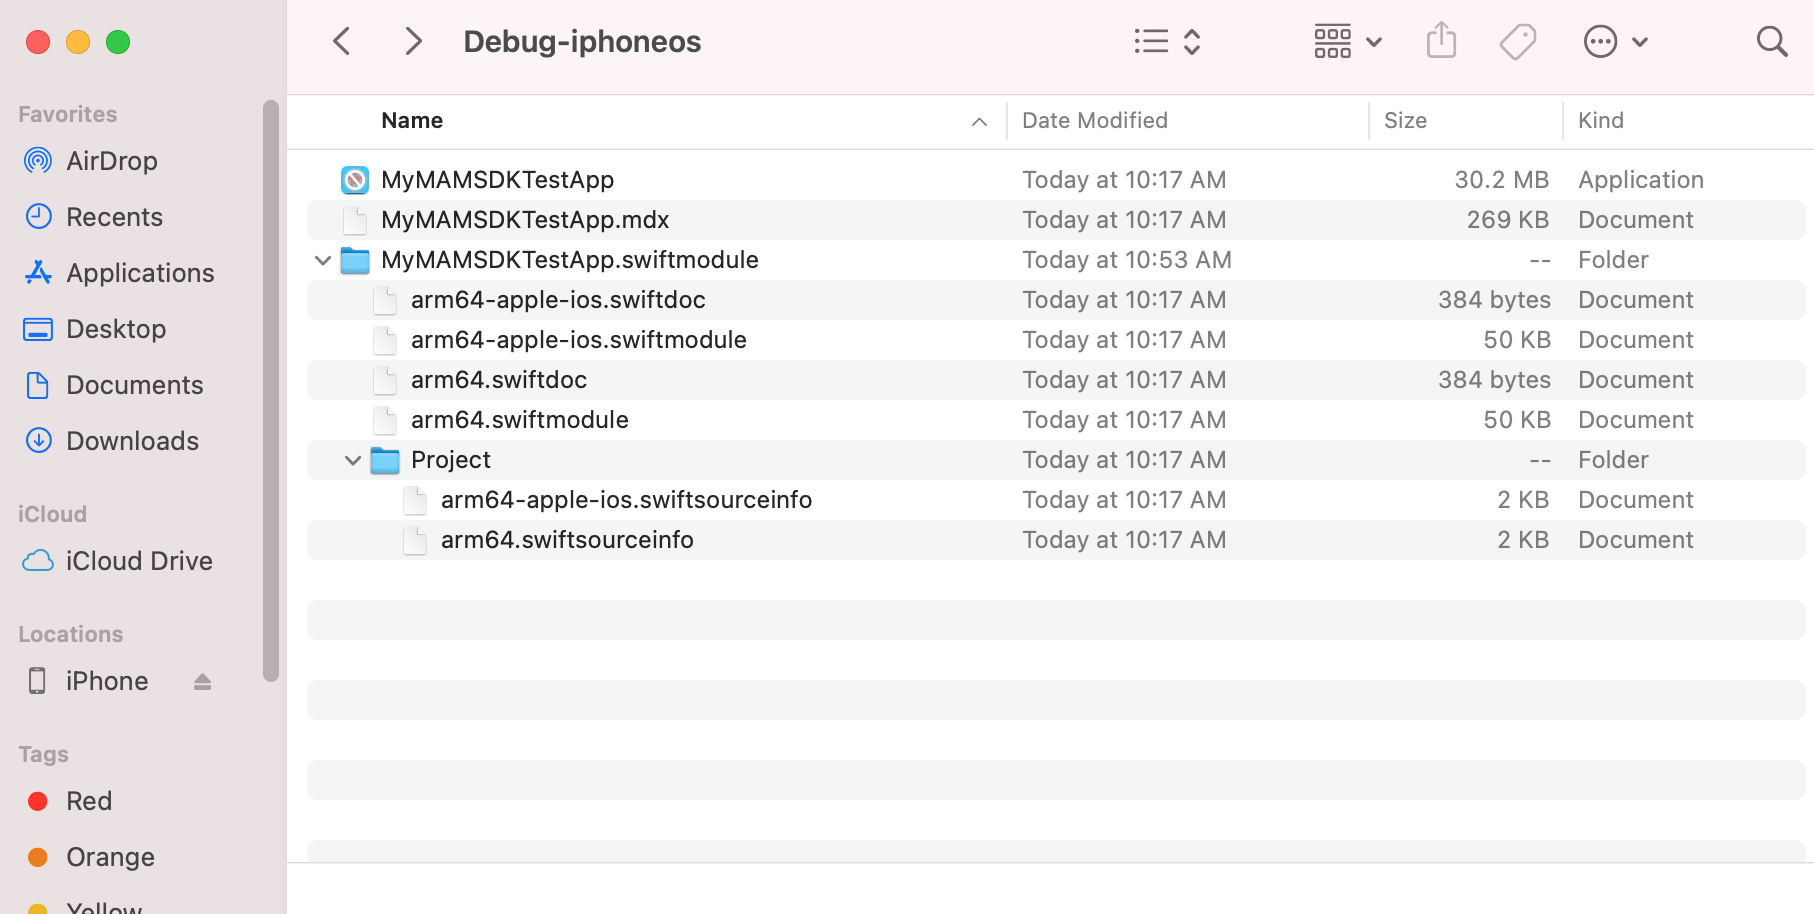The image size is (1814, 914).
Task: Click the sidebar scrollbar
Action: pyautogui.click(x=270, y=390)
